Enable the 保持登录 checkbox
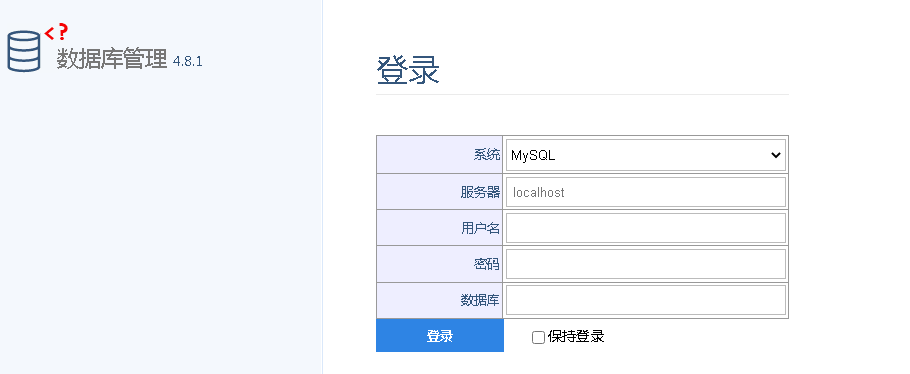910x374 pixels. [538, 337]
